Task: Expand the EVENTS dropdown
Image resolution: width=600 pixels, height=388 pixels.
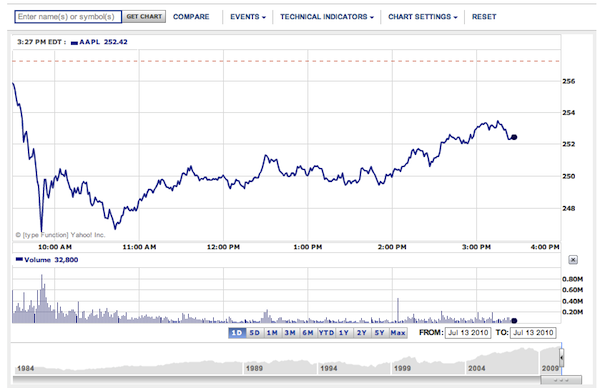Action: [248, 17]
